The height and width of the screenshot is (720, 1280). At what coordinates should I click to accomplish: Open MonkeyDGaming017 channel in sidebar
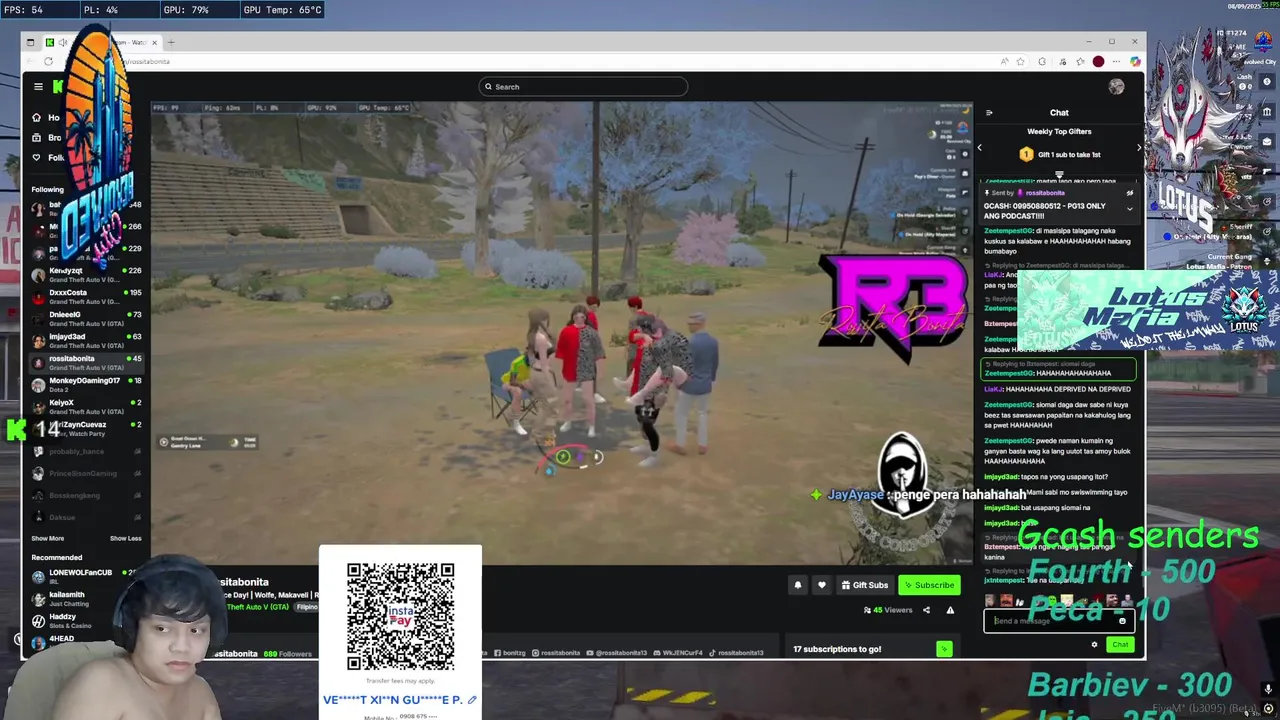87,385
